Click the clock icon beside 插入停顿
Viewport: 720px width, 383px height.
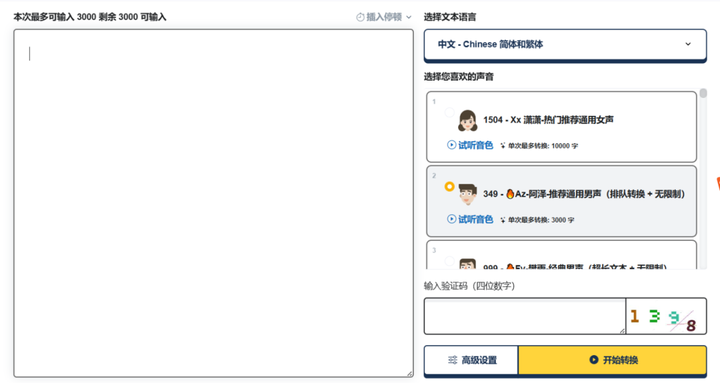(360, 17)
